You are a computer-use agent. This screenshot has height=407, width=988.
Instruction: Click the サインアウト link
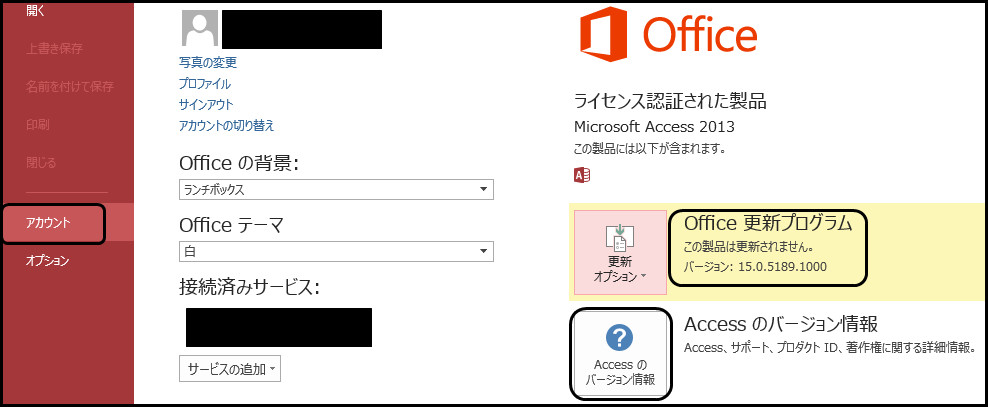click(205, 105)
